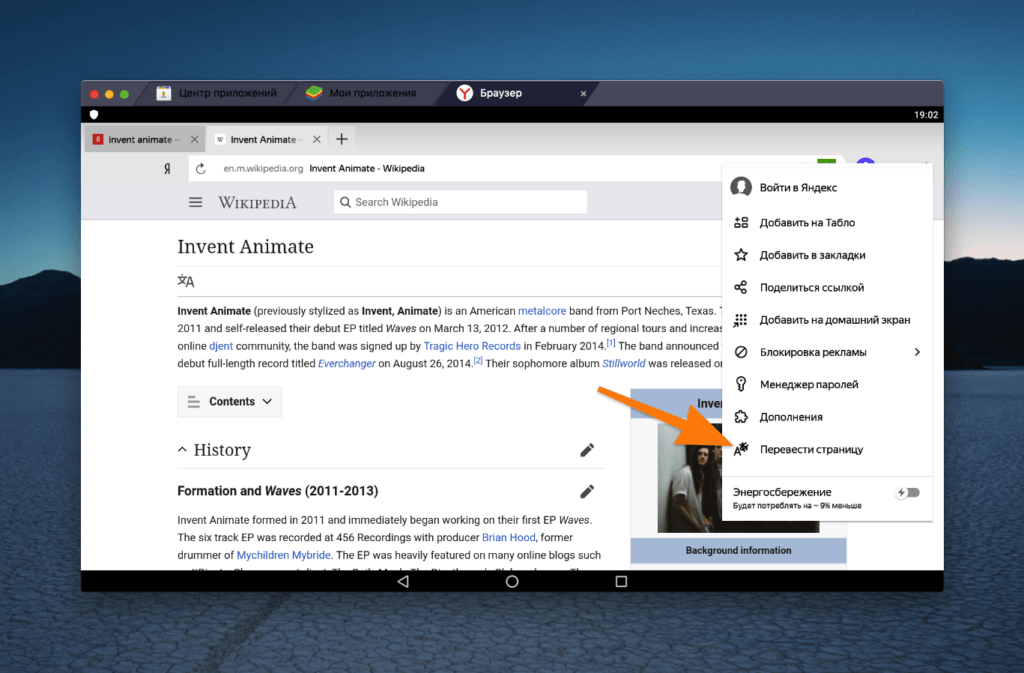Viewport: 1024px width, 673px height.
Task: Click the 19:02 clock in status bar
Action: [926, 115]
